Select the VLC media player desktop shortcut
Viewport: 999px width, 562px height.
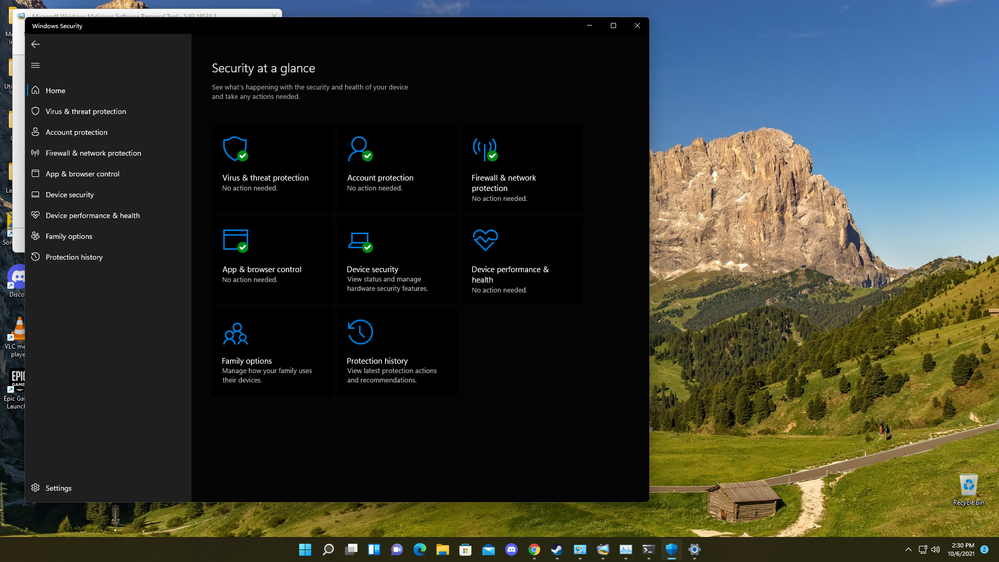coord(16,338)
